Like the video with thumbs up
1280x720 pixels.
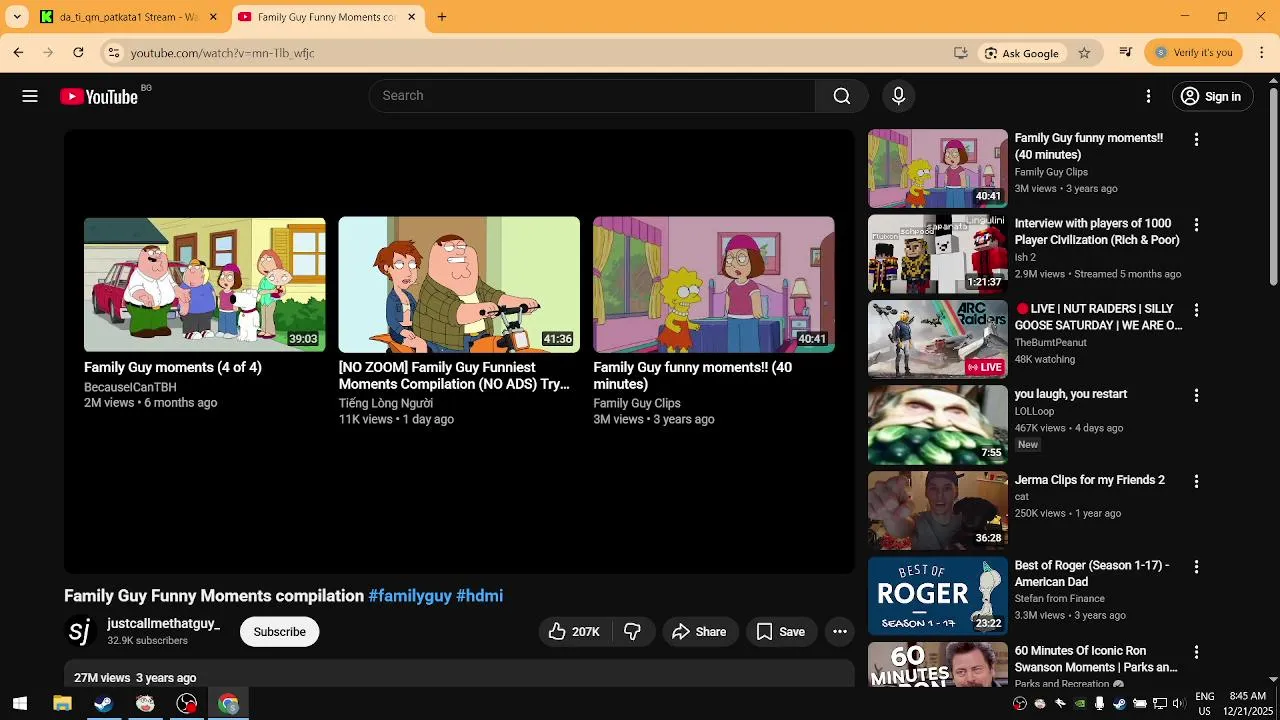coord(573,632)
